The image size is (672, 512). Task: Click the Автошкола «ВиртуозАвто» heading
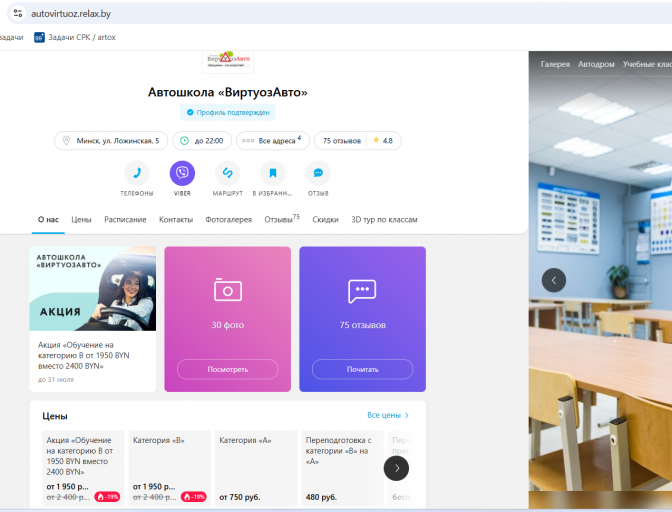228,93
